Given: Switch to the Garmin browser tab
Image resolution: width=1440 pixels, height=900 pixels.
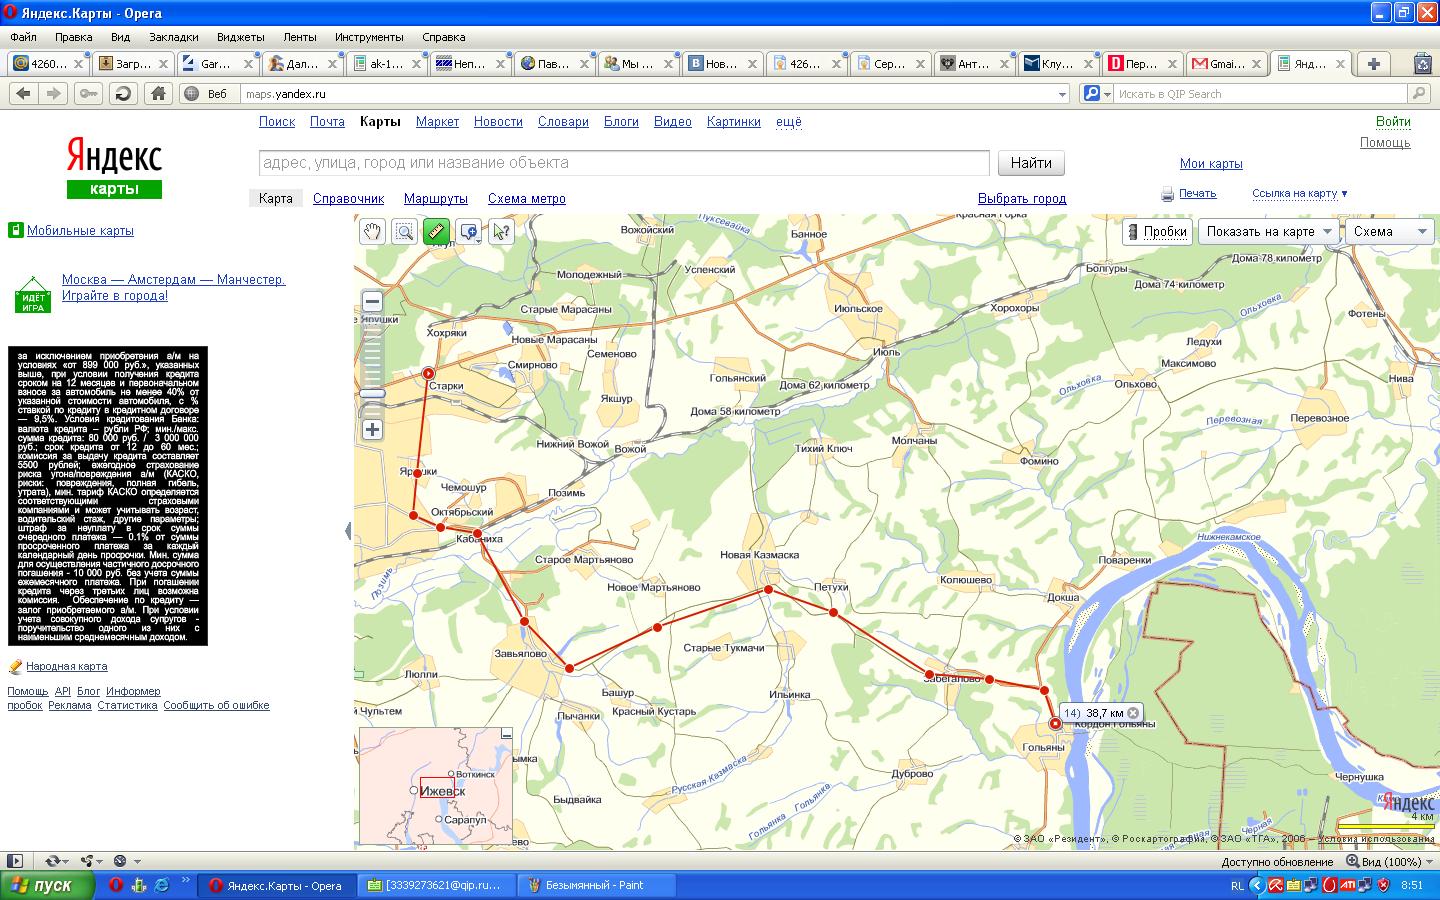Looking at the screenshot, I should coord(218,63).
